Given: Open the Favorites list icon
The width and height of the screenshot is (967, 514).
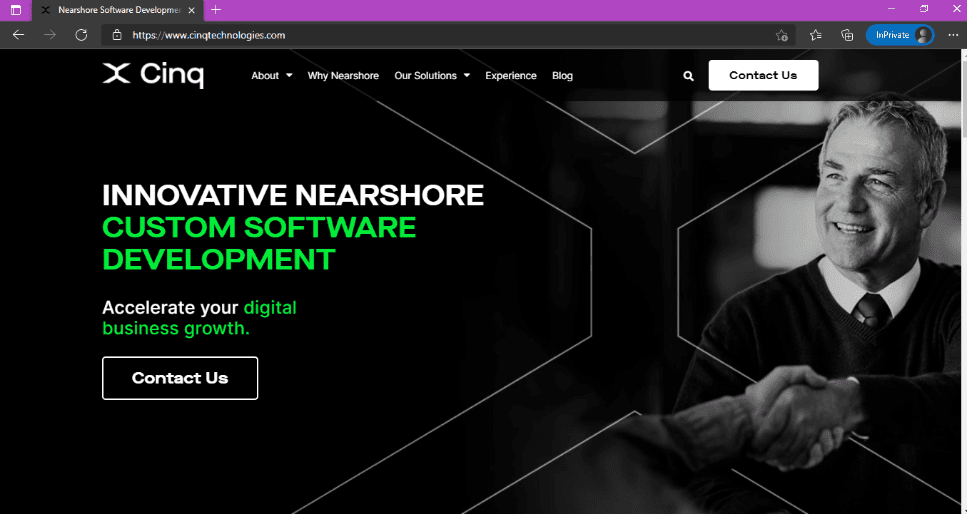Looking at the screenshot, I should tap(816, 35).
